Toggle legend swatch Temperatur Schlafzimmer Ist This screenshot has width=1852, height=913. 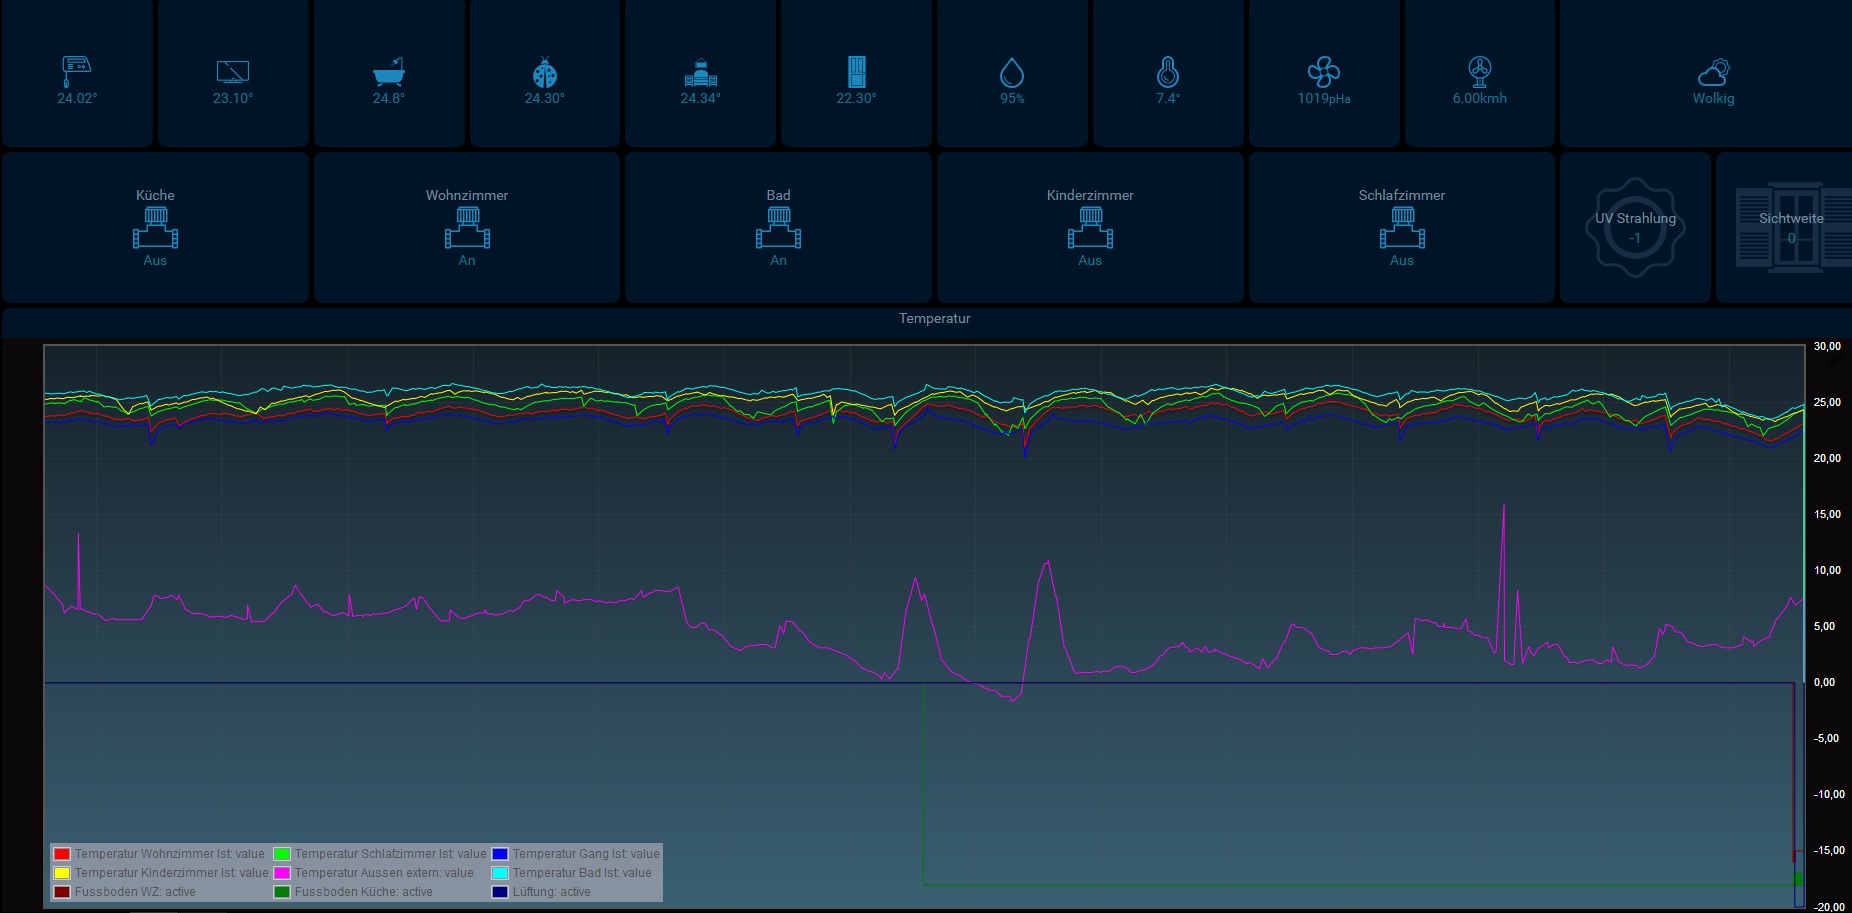click(x=282, y=854)
